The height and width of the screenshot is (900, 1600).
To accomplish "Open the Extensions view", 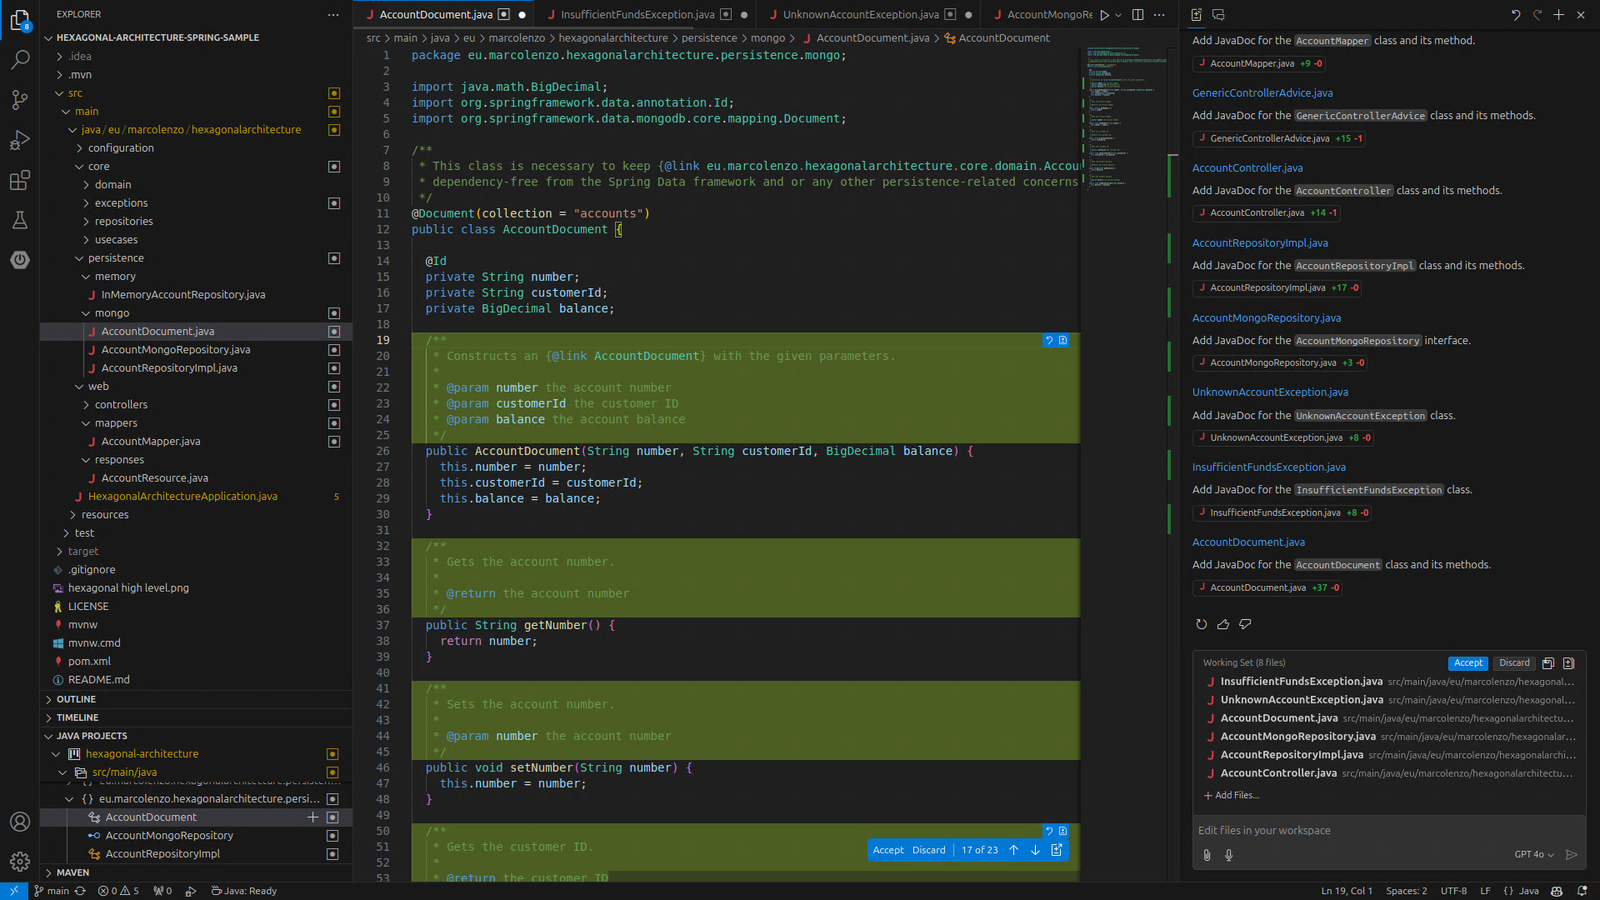I will pyautogui.click(x=20, y=180).
